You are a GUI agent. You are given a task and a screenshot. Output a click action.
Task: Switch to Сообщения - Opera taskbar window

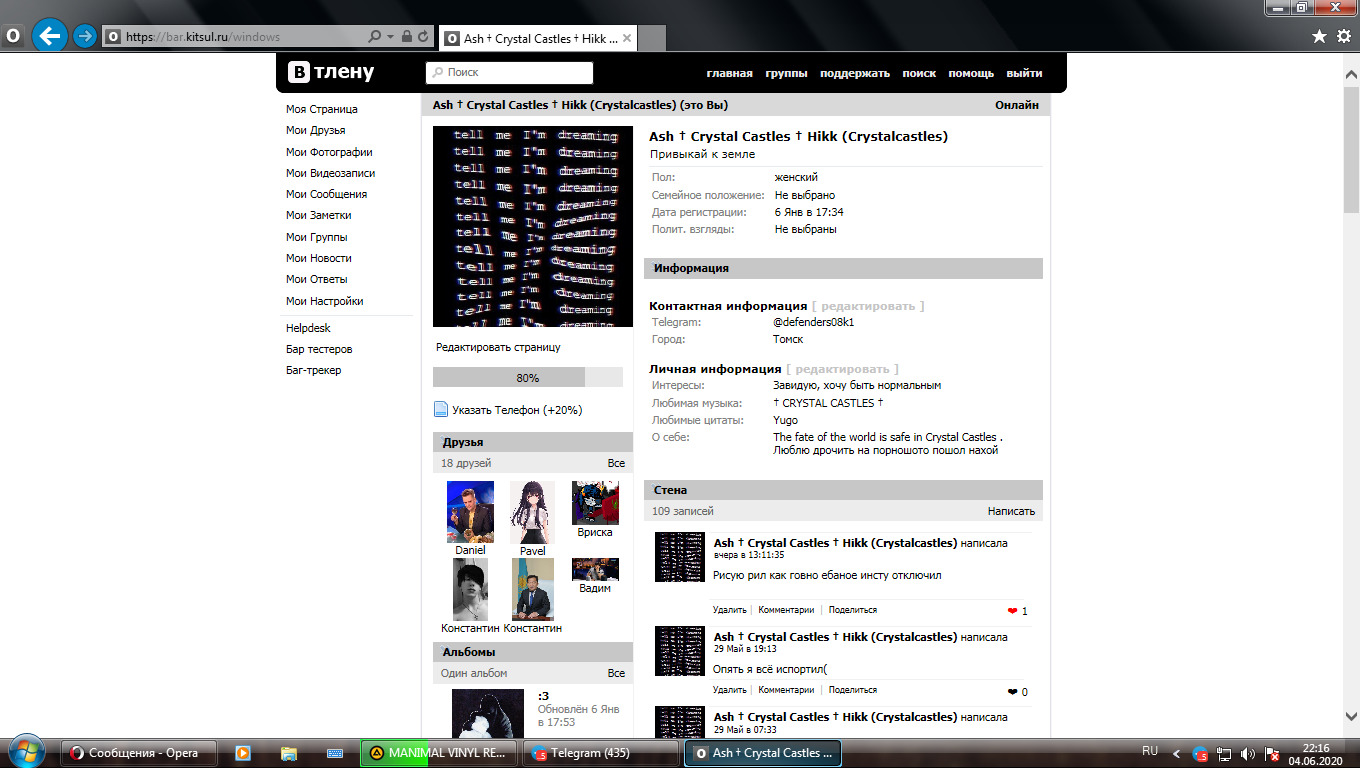pos(141,753)
